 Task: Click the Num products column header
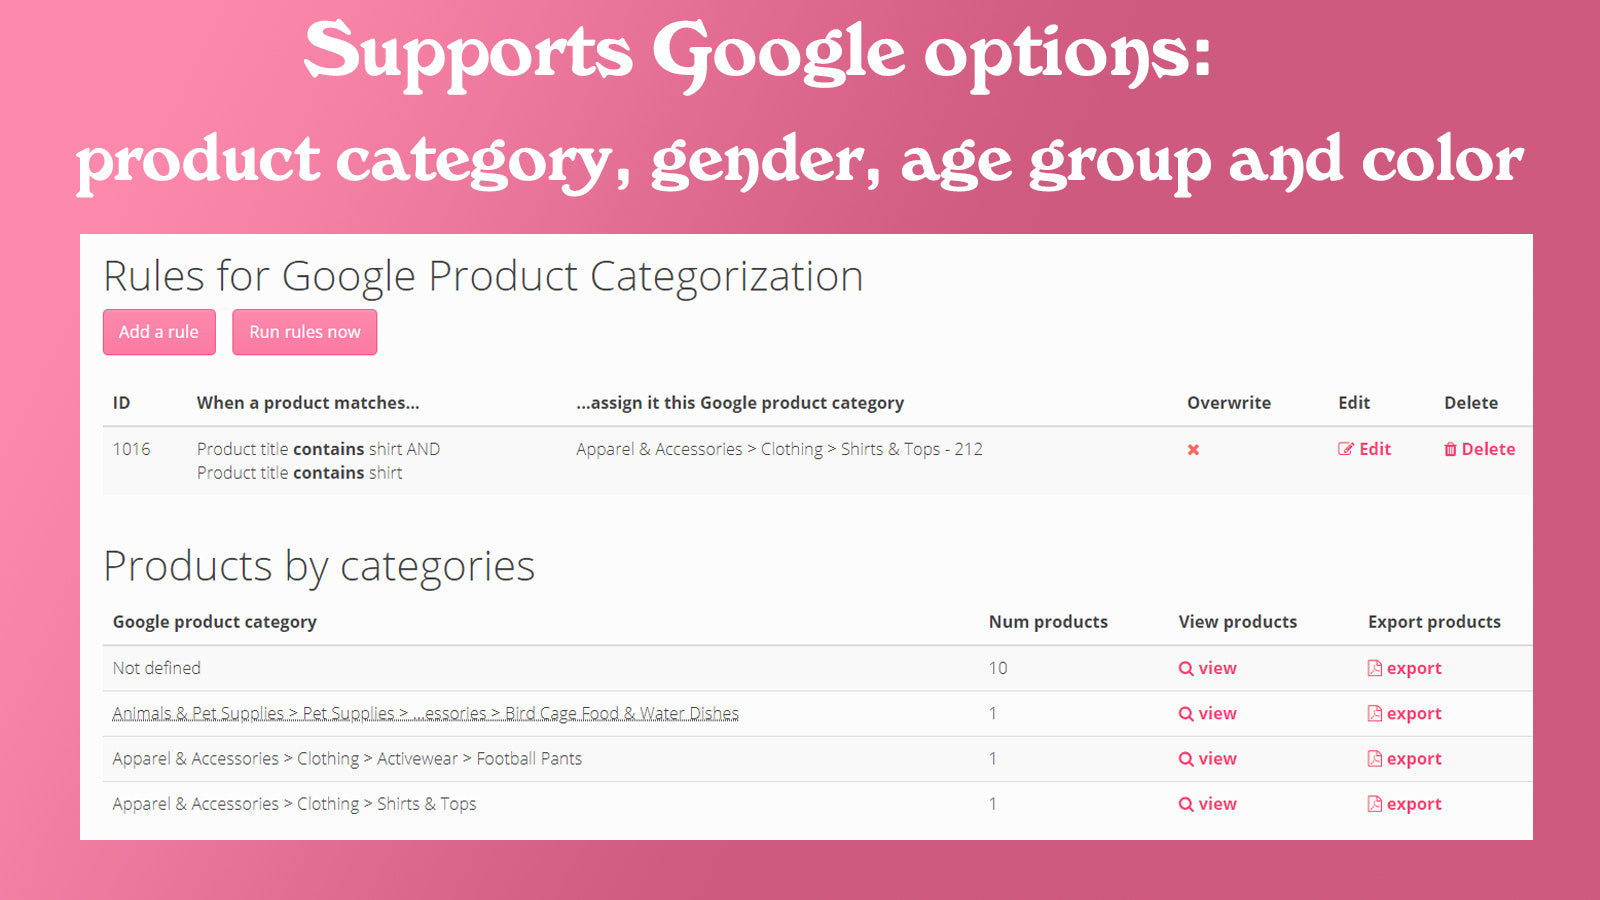pyautogui.click(x=1046, y=621)
